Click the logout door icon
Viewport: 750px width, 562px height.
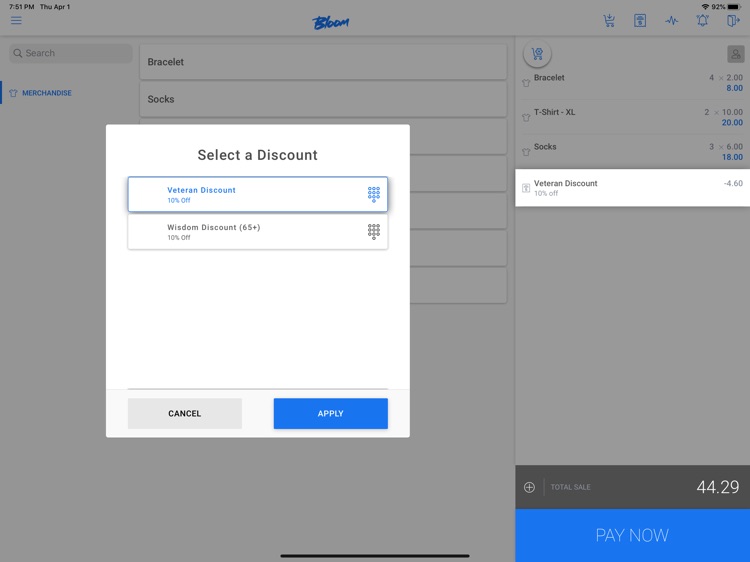click(x=733, y=21)
